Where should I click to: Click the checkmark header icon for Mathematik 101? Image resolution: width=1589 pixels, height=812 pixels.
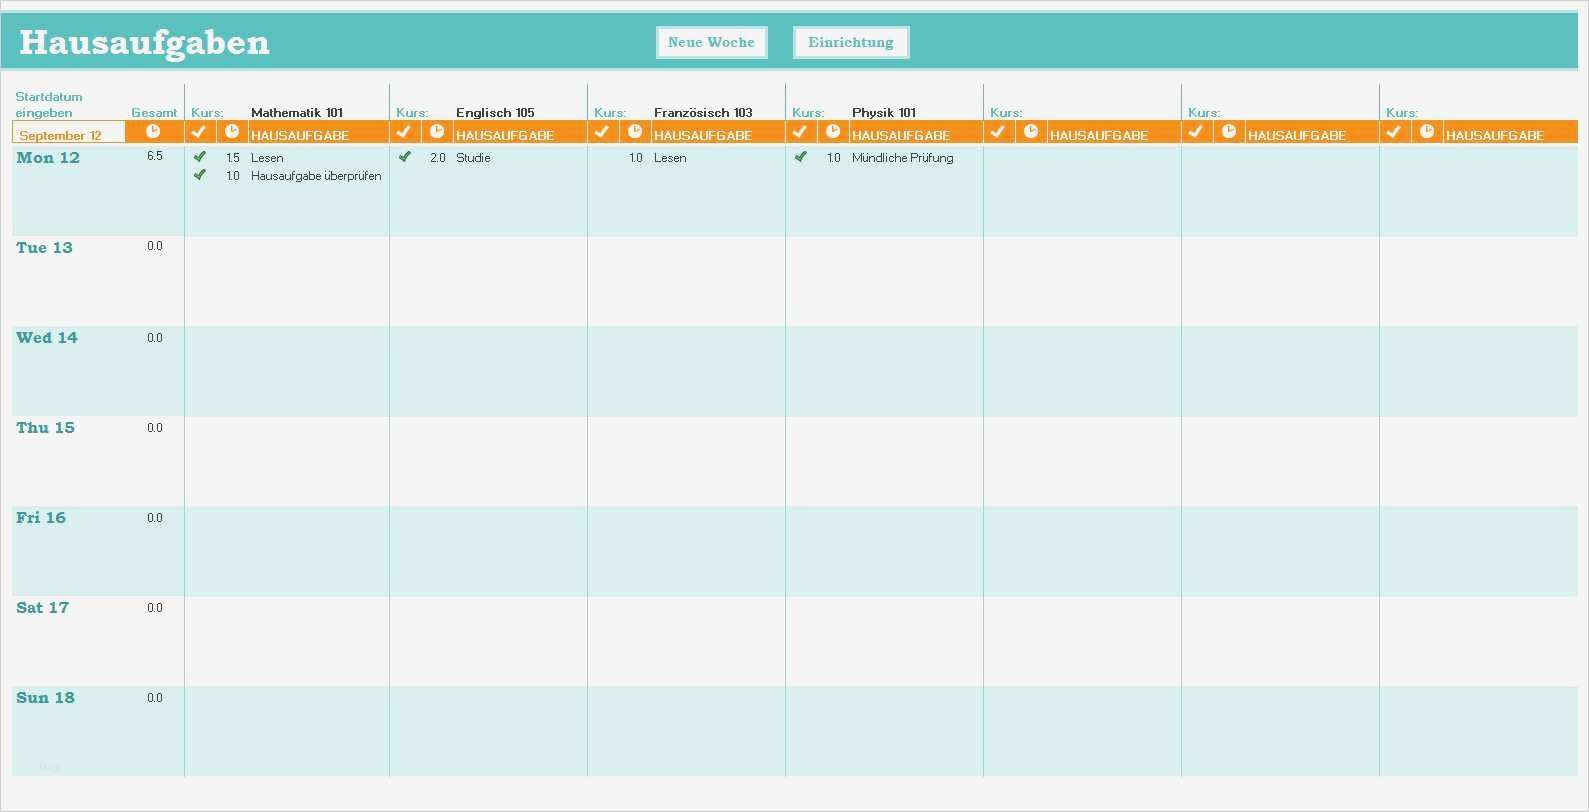[199, 132]
